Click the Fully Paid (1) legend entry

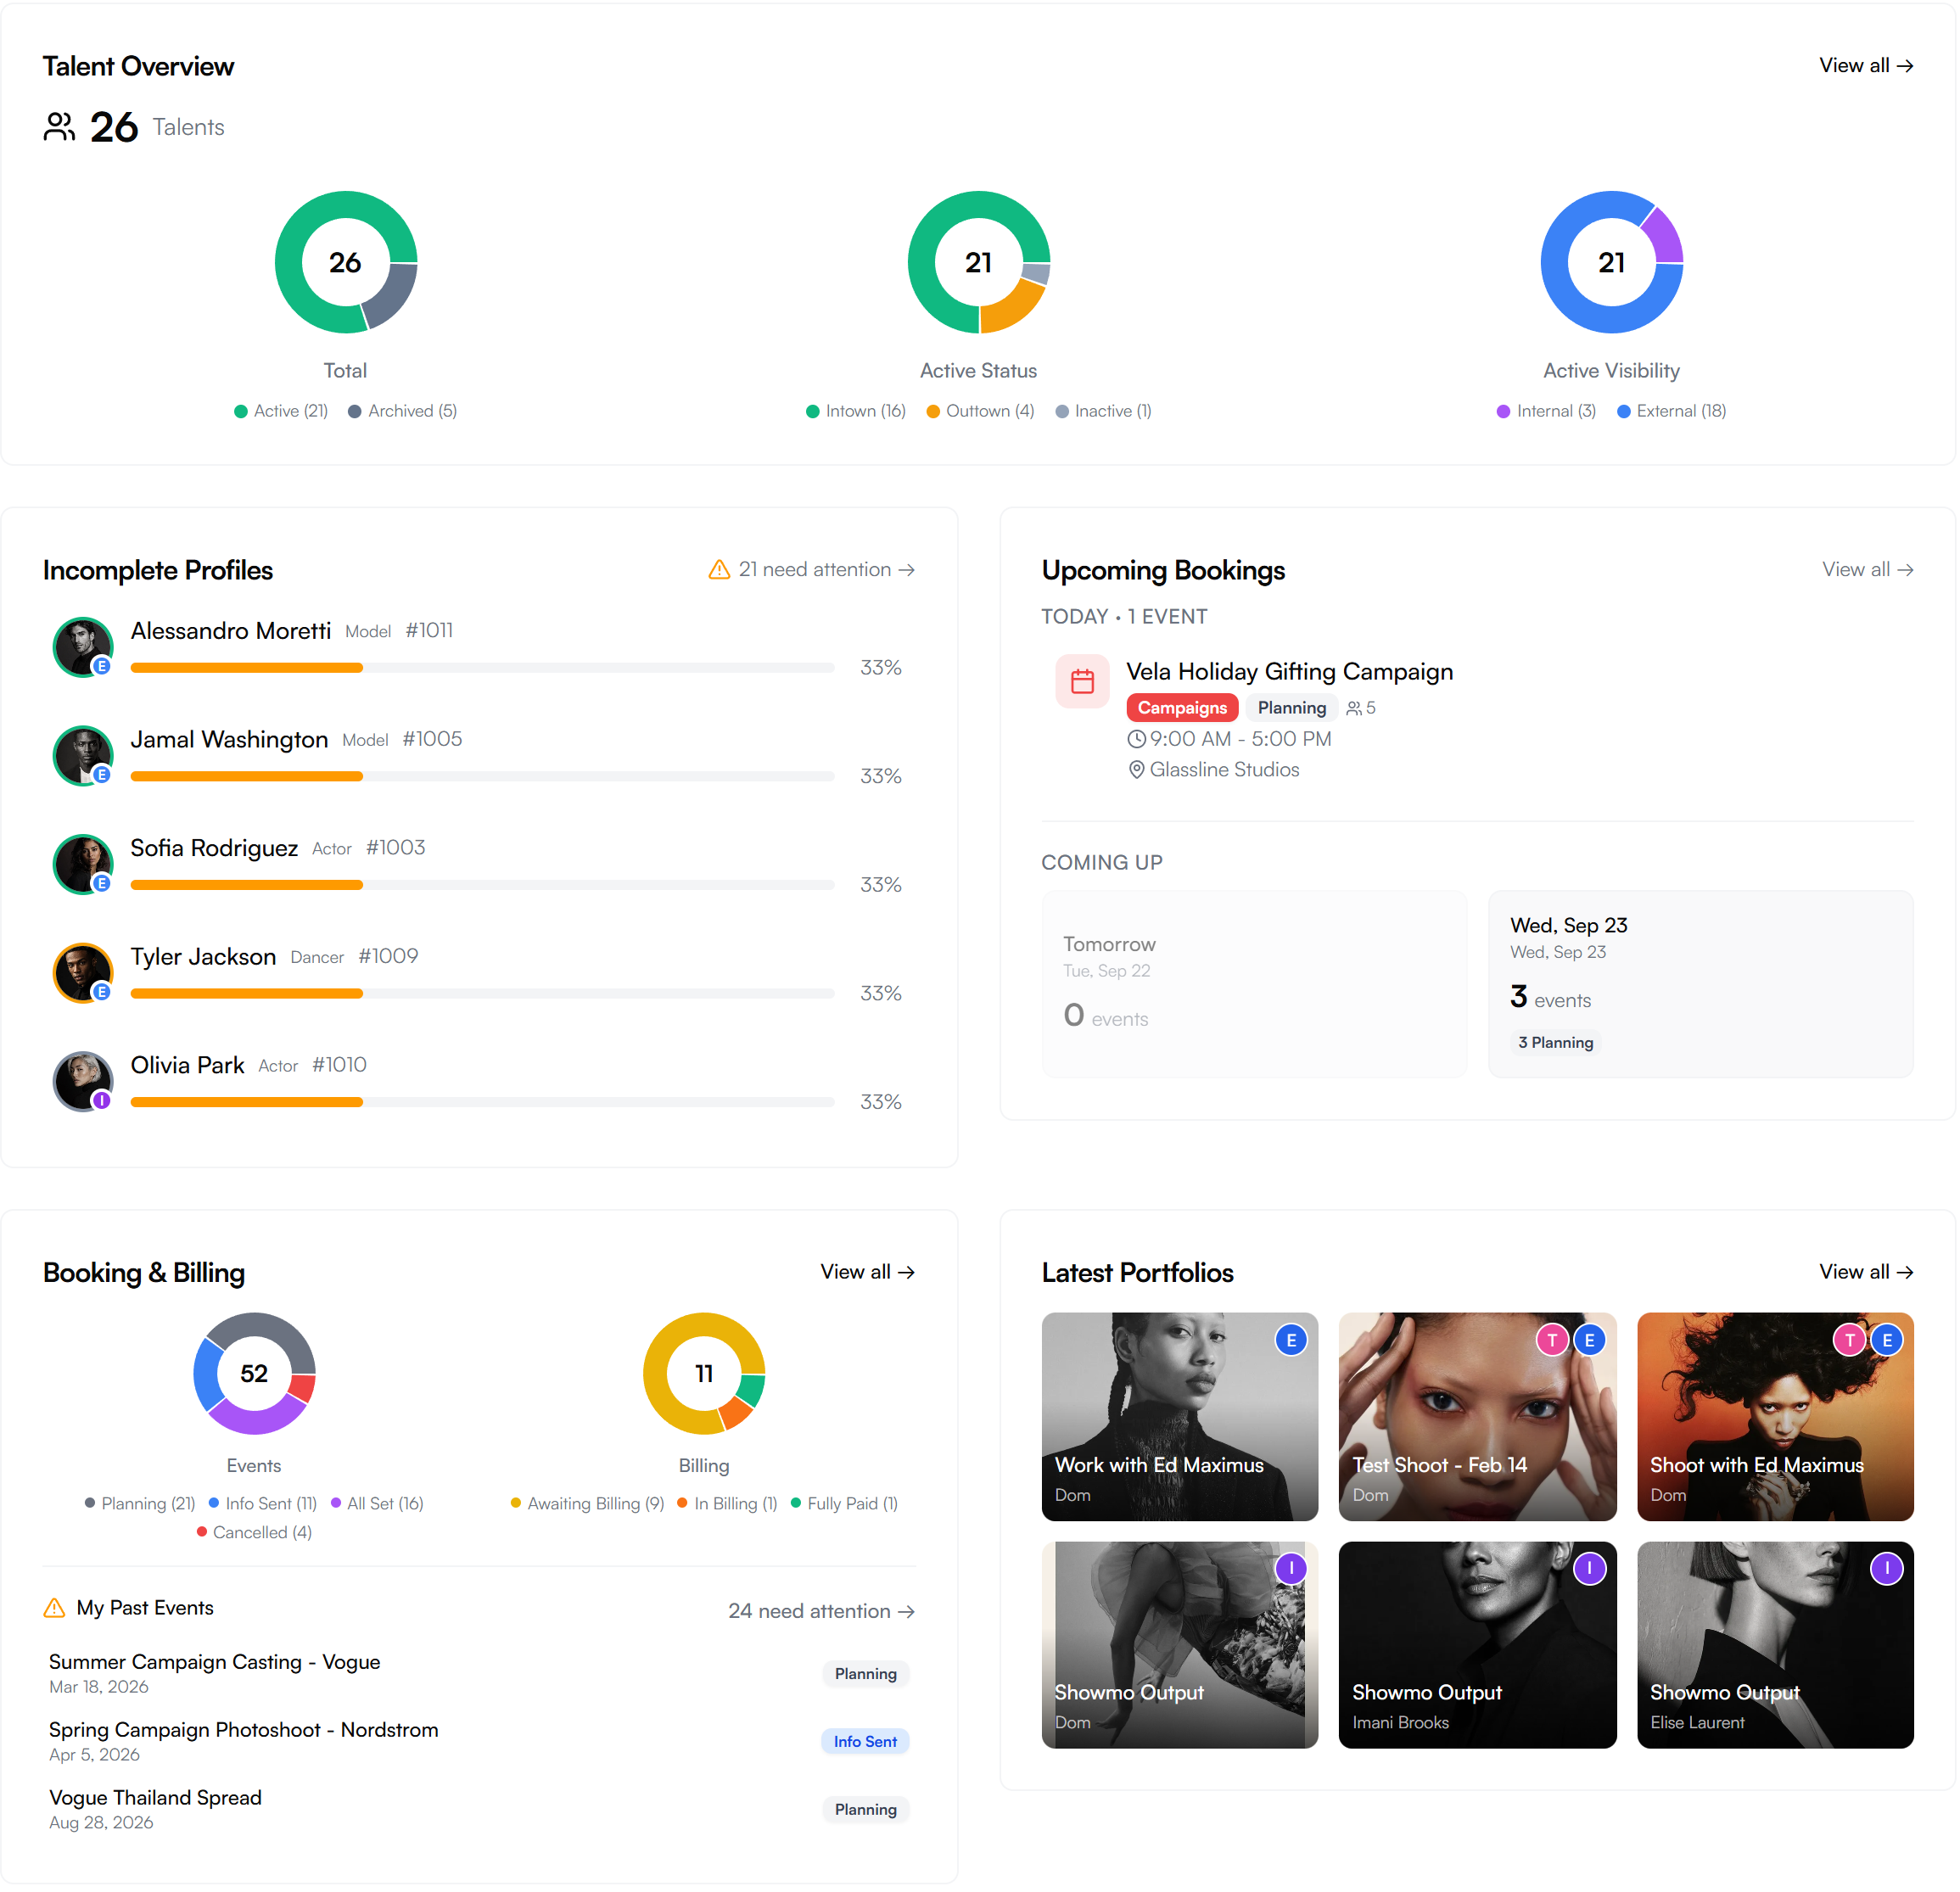[x=844, y=1504]
